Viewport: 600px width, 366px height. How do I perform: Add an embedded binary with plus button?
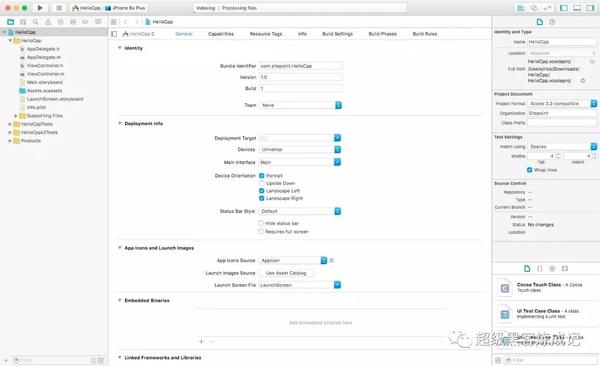pyautogui.click(x=201, y=341)
